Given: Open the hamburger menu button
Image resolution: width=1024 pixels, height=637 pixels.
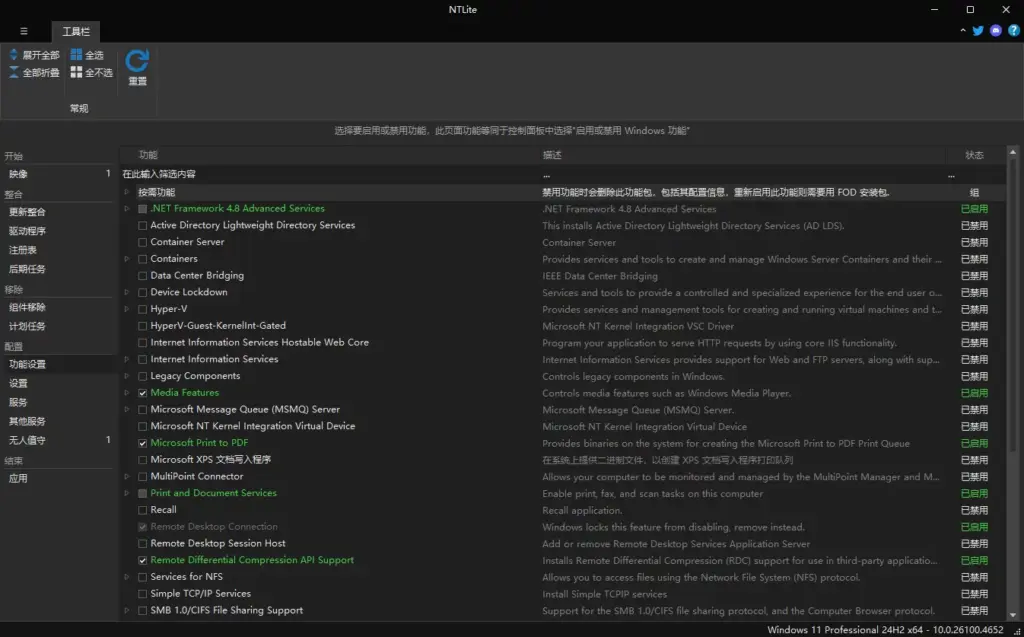Looking at the screenshot, I should point(24,31).
